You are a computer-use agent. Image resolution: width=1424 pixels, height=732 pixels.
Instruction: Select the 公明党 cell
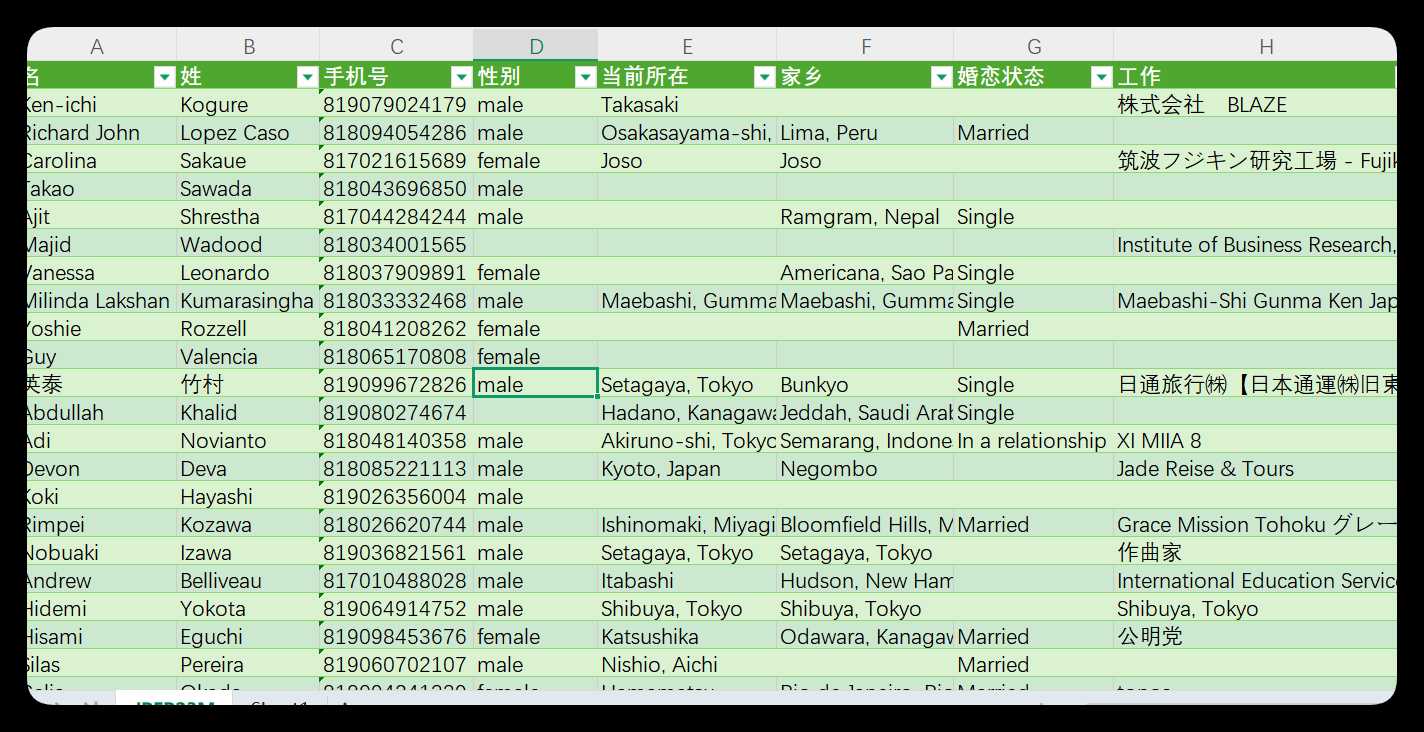tap(1255, 636)
